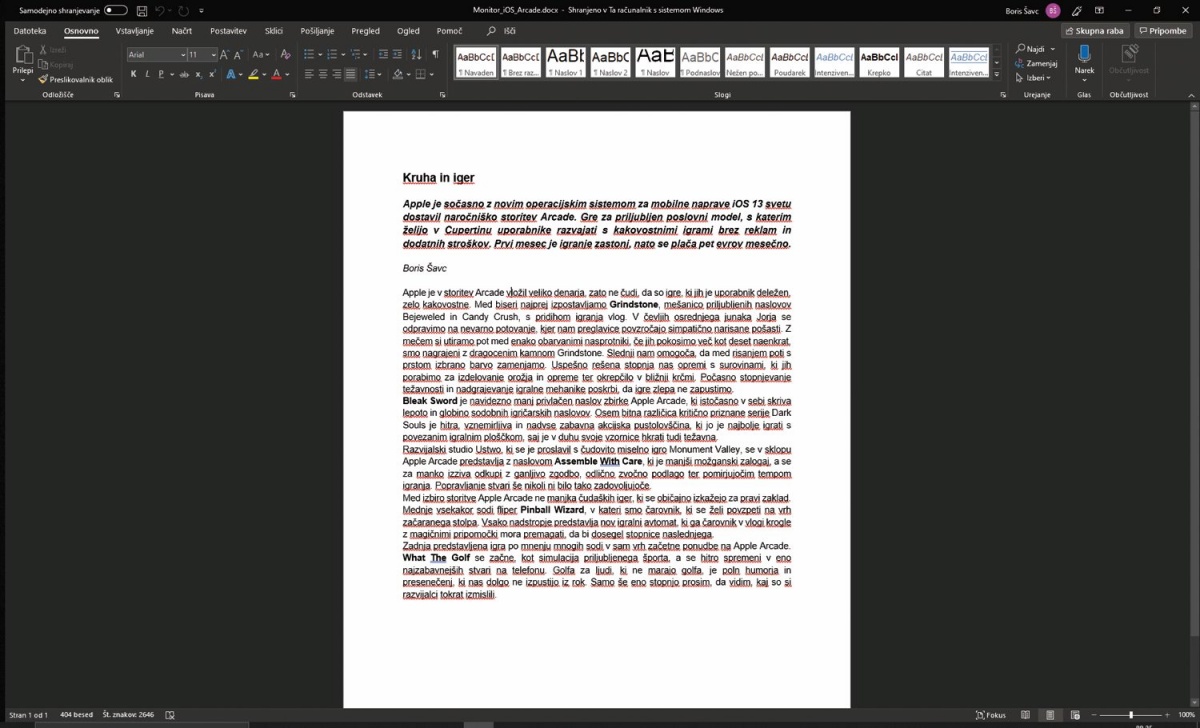Image resolution: width=1200 pixels, height=728 pixels.
Task: Toggle Focus (Fokus) mode in status bar
Action: 990,715
